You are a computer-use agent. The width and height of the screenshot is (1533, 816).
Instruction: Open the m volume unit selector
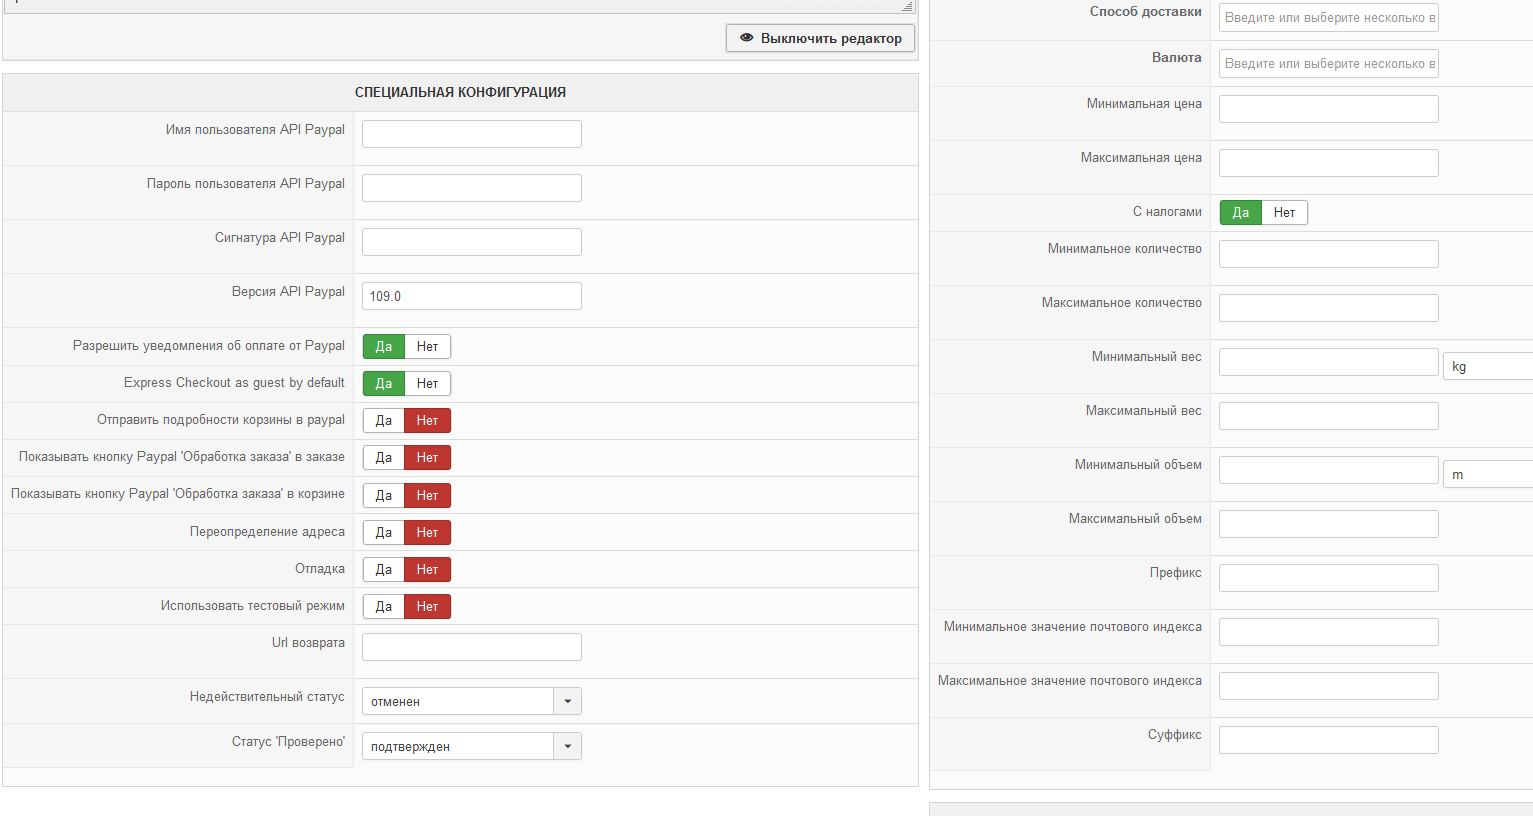click(1488, 474)
